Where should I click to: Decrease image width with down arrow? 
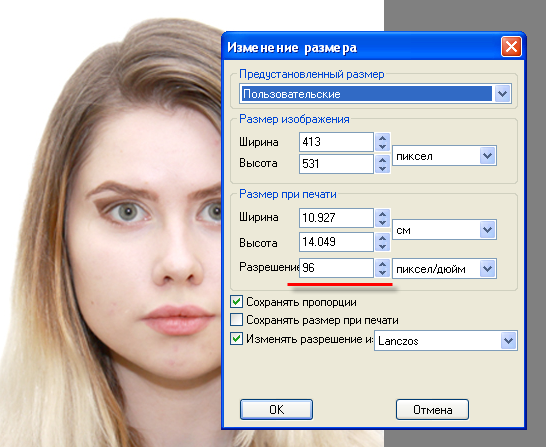(382, 146)
